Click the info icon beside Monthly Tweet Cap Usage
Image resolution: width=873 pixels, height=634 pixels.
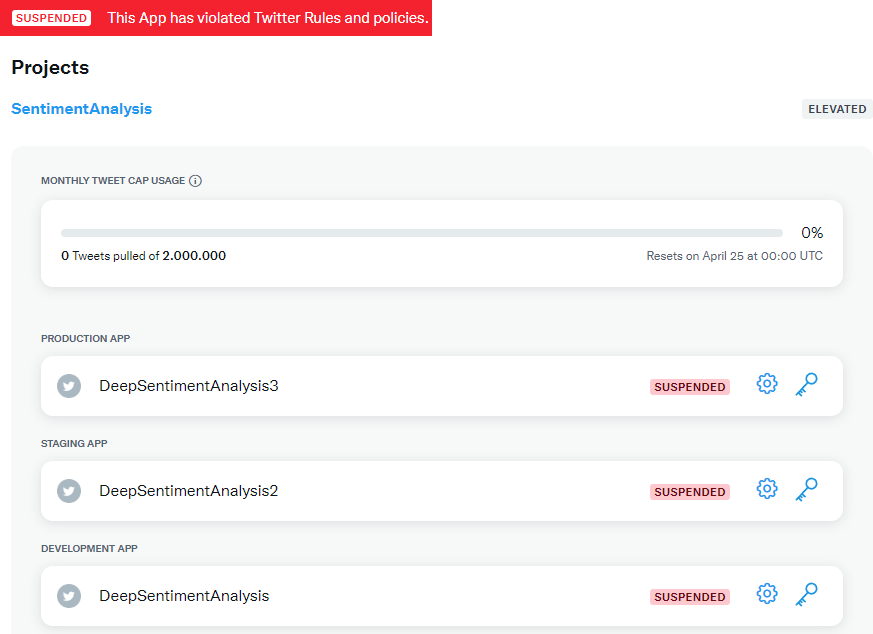pos(195,181)
